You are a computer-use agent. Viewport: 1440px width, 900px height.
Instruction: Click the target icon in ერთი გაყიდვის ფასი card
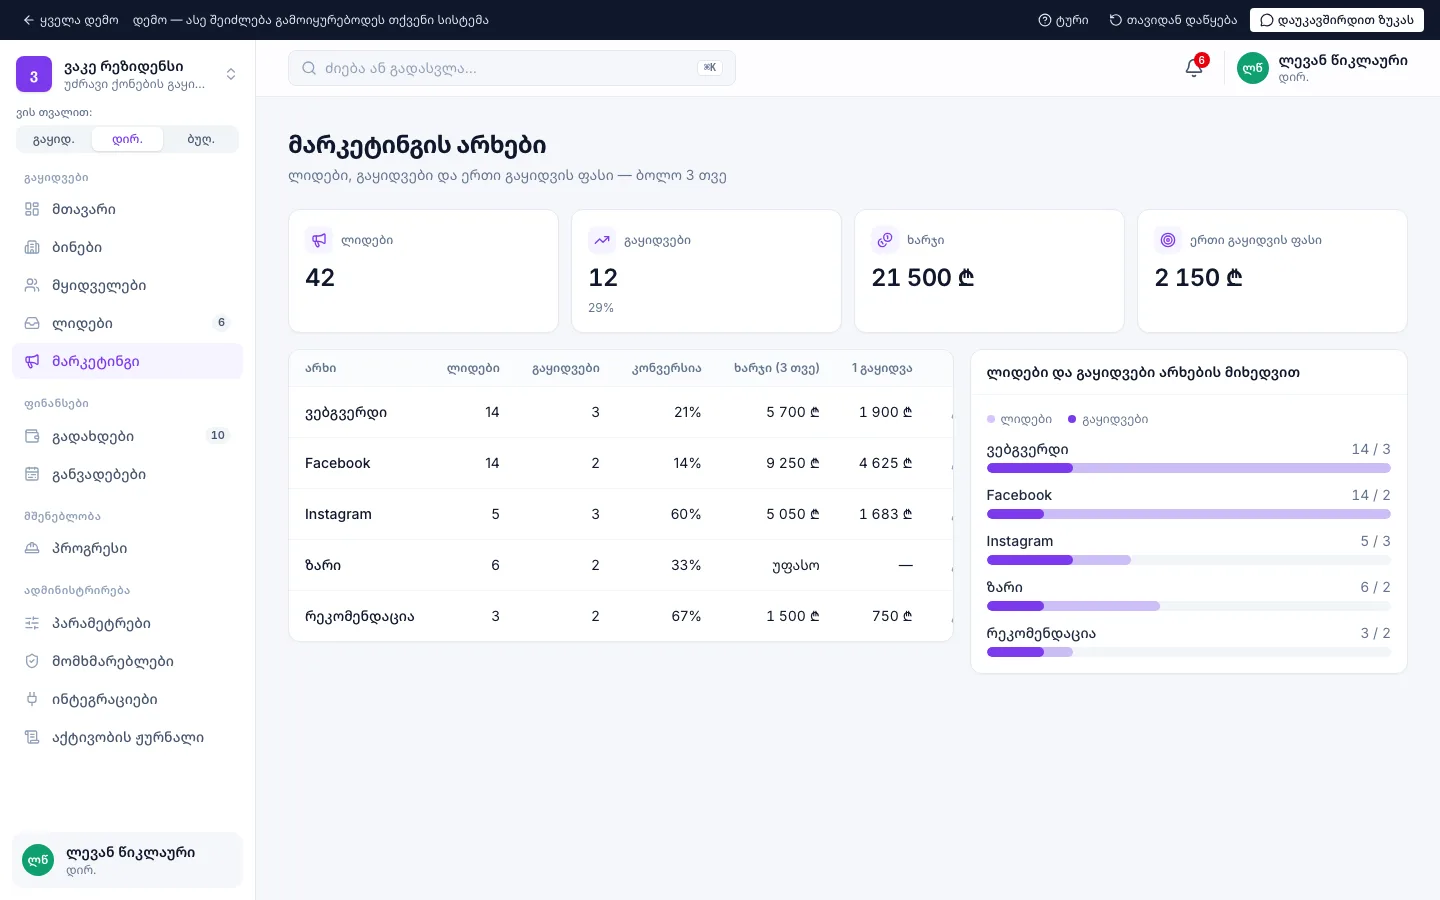[1168, 240]
